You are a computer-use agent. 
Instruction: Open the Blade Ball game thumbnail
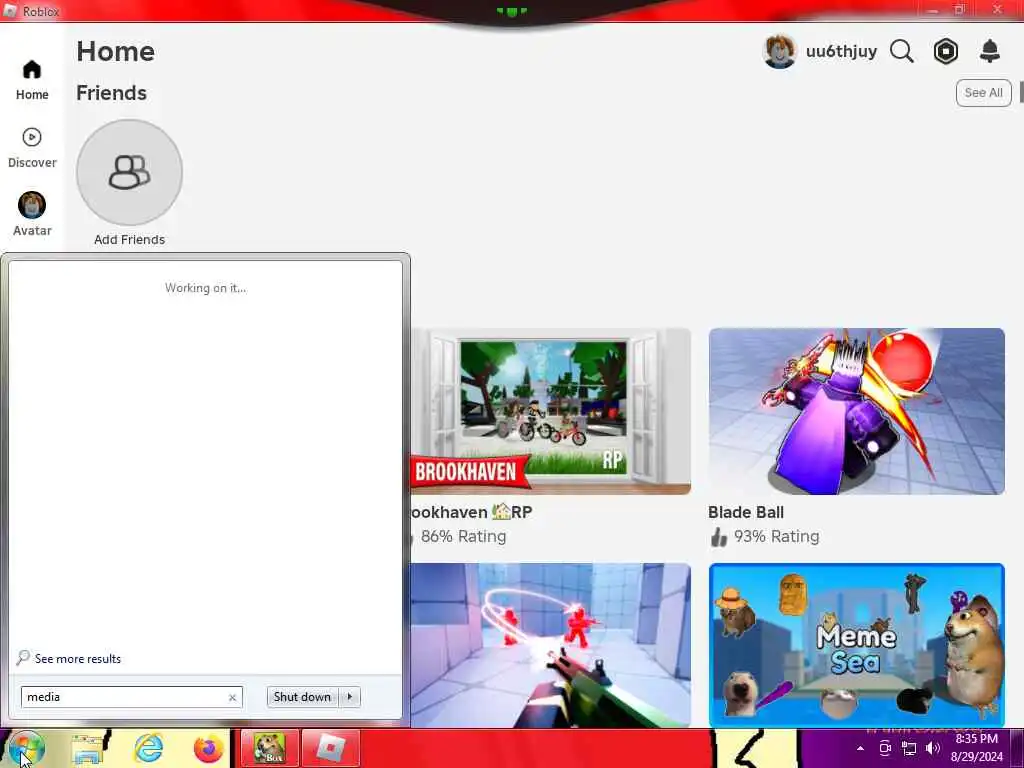click(x=856, y=411)
